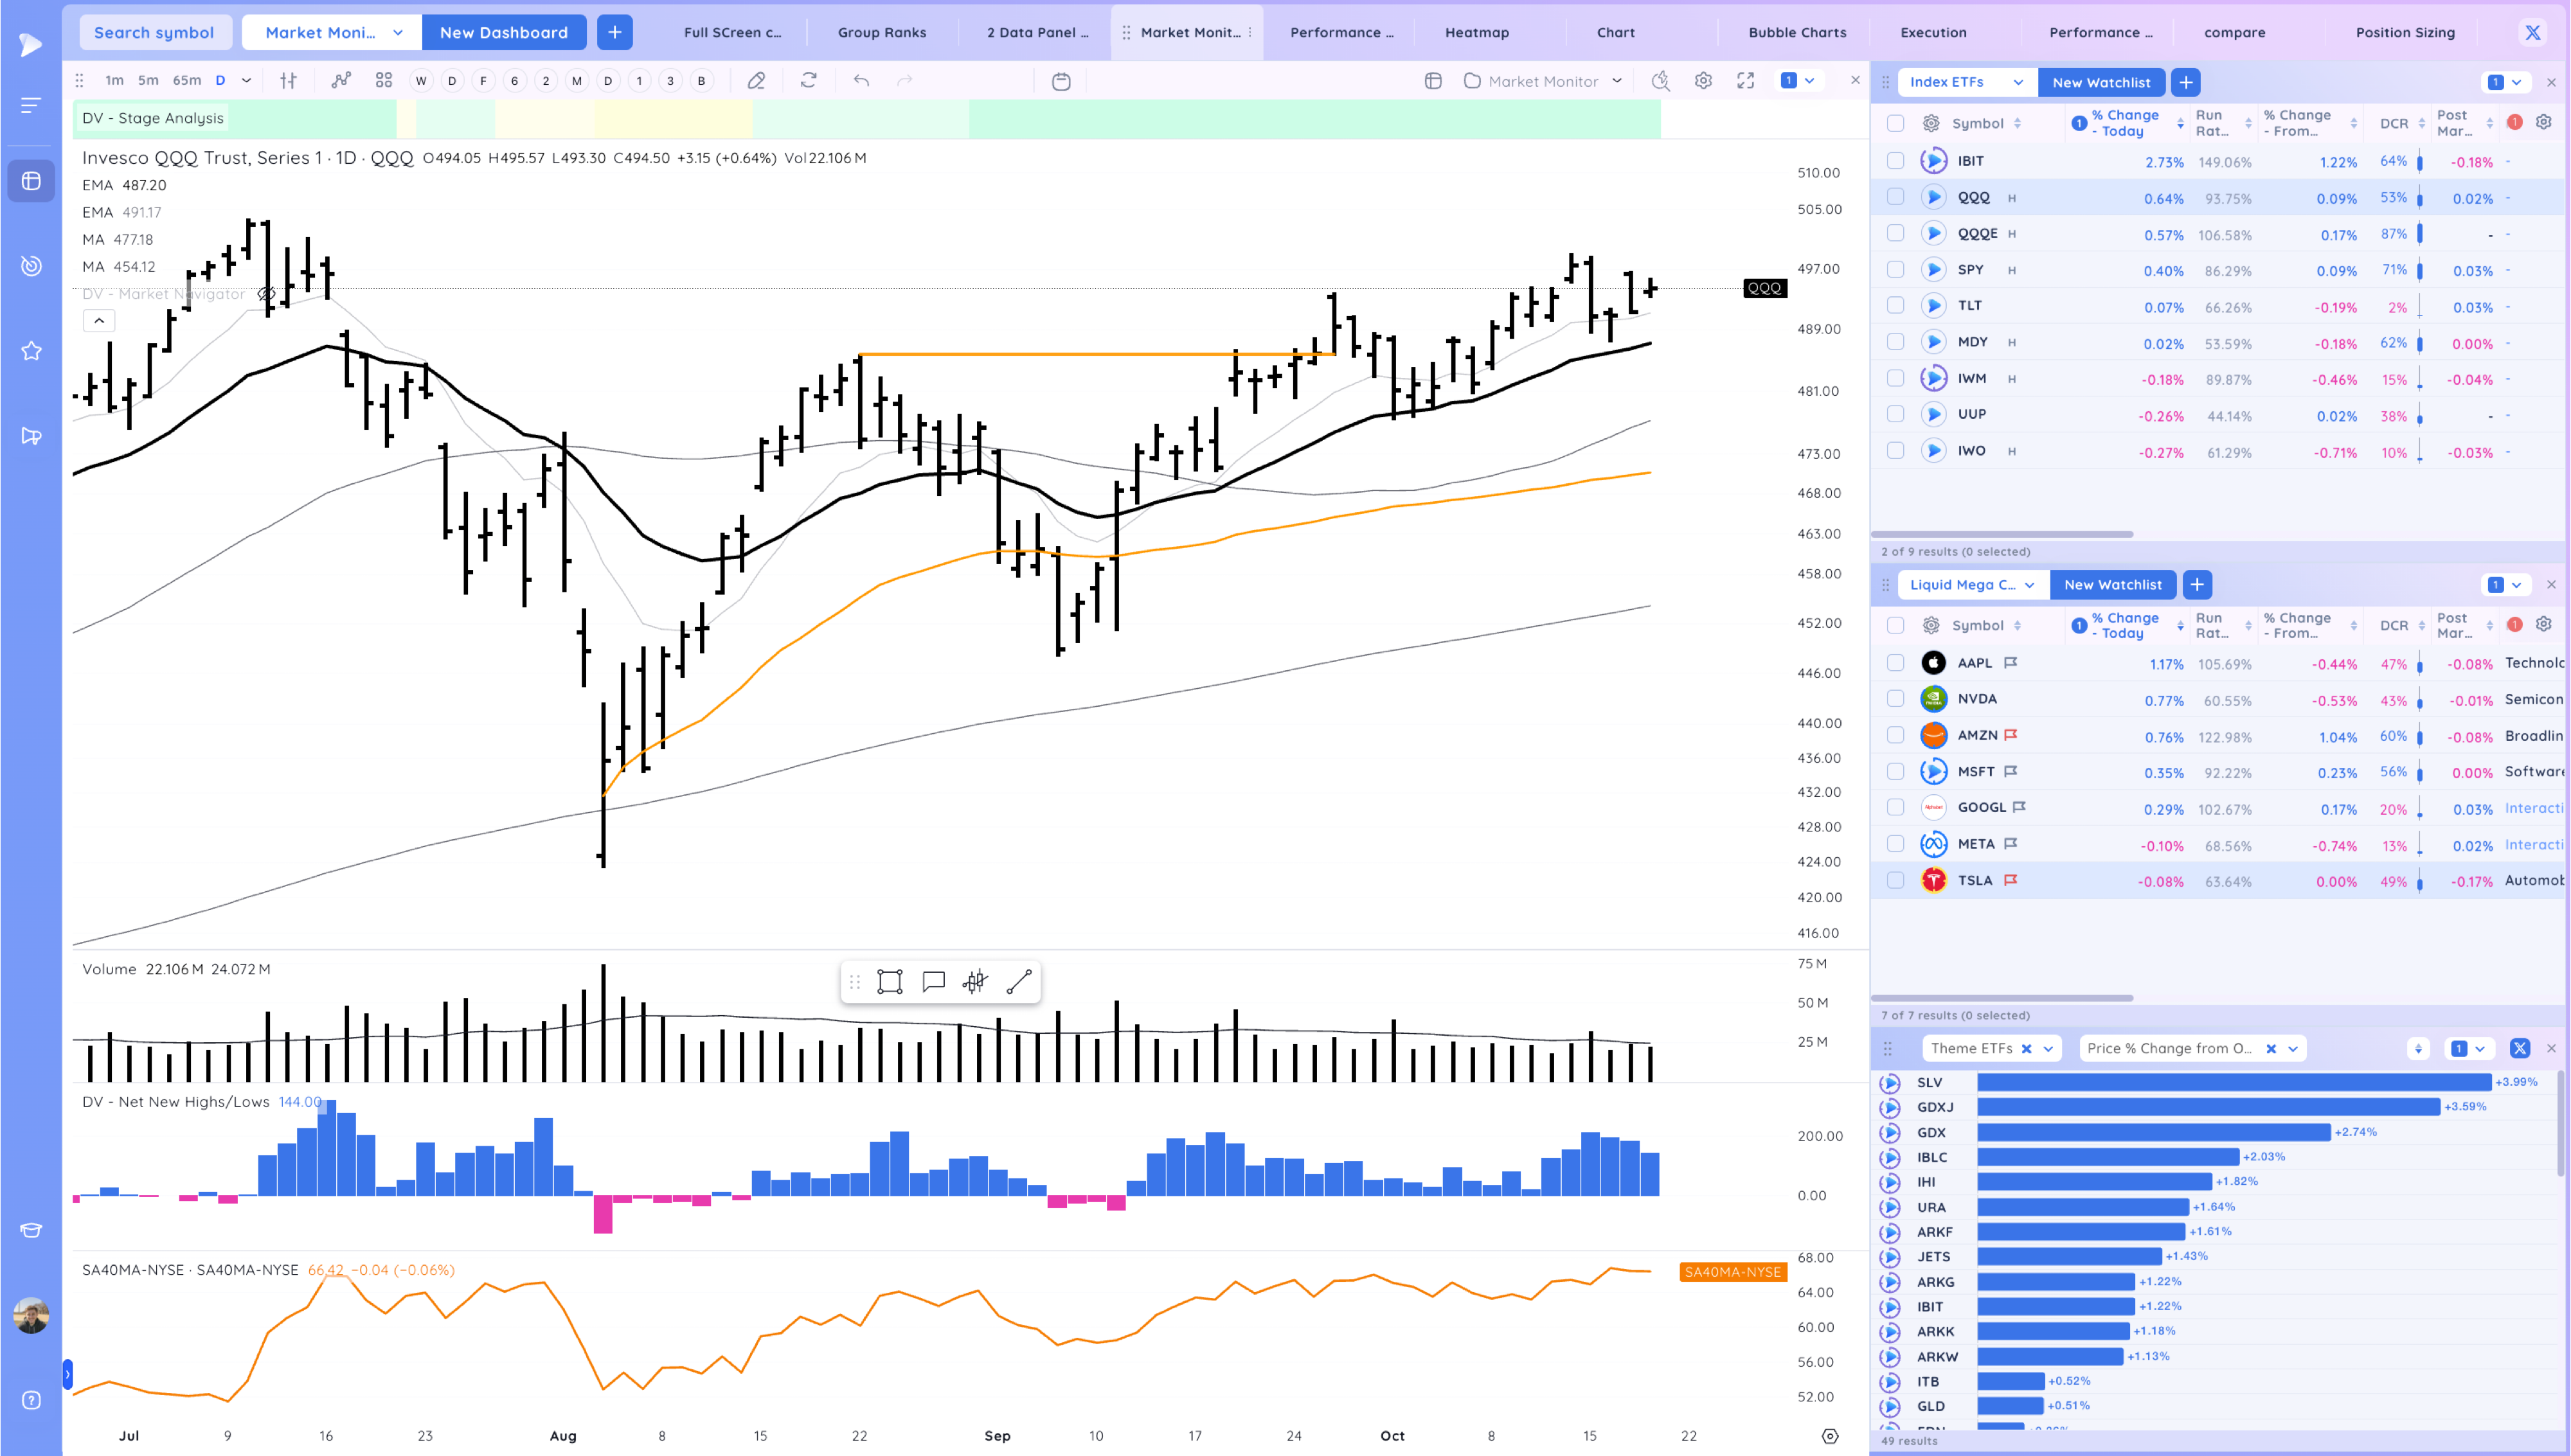
Task: Select the rectangle drawing tool
Action: (889, 982)
